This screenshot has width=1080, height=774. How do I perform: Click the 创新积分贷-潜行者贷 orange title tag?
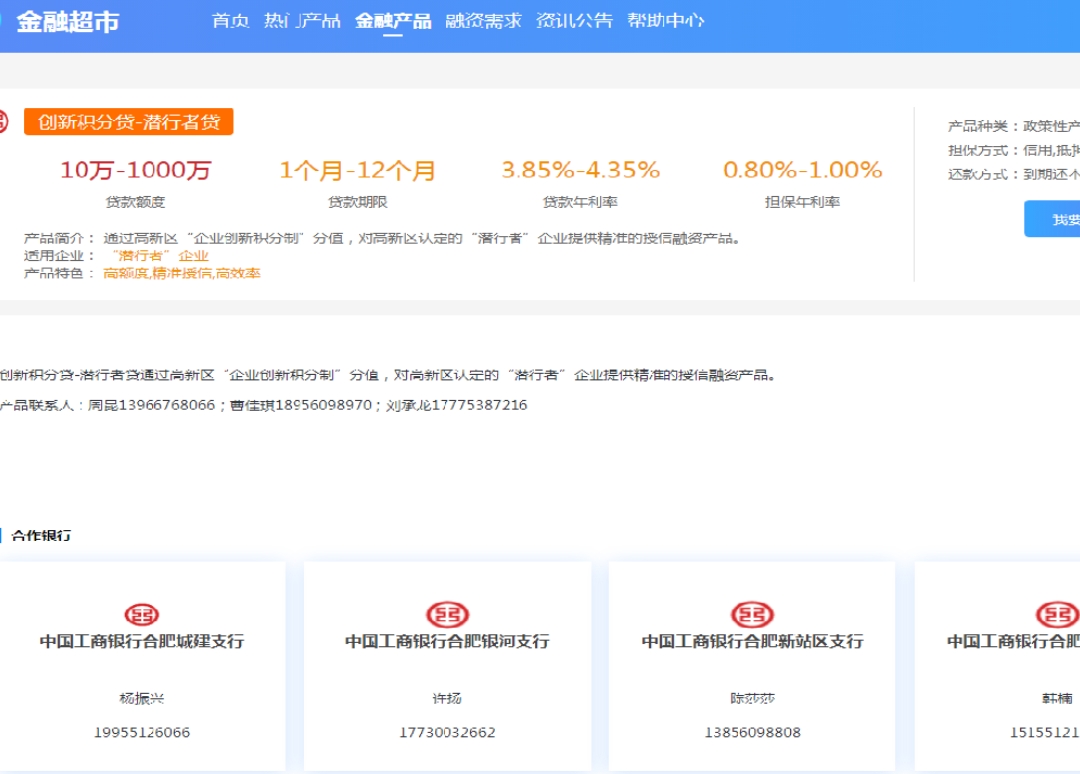coord(129,122)
